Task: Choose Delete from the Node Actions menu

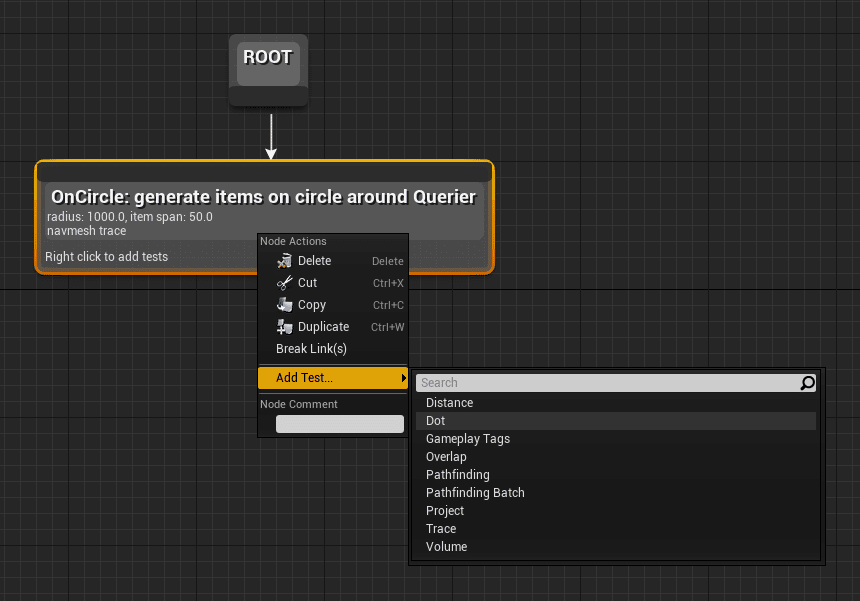Action: tap(333, 261)
